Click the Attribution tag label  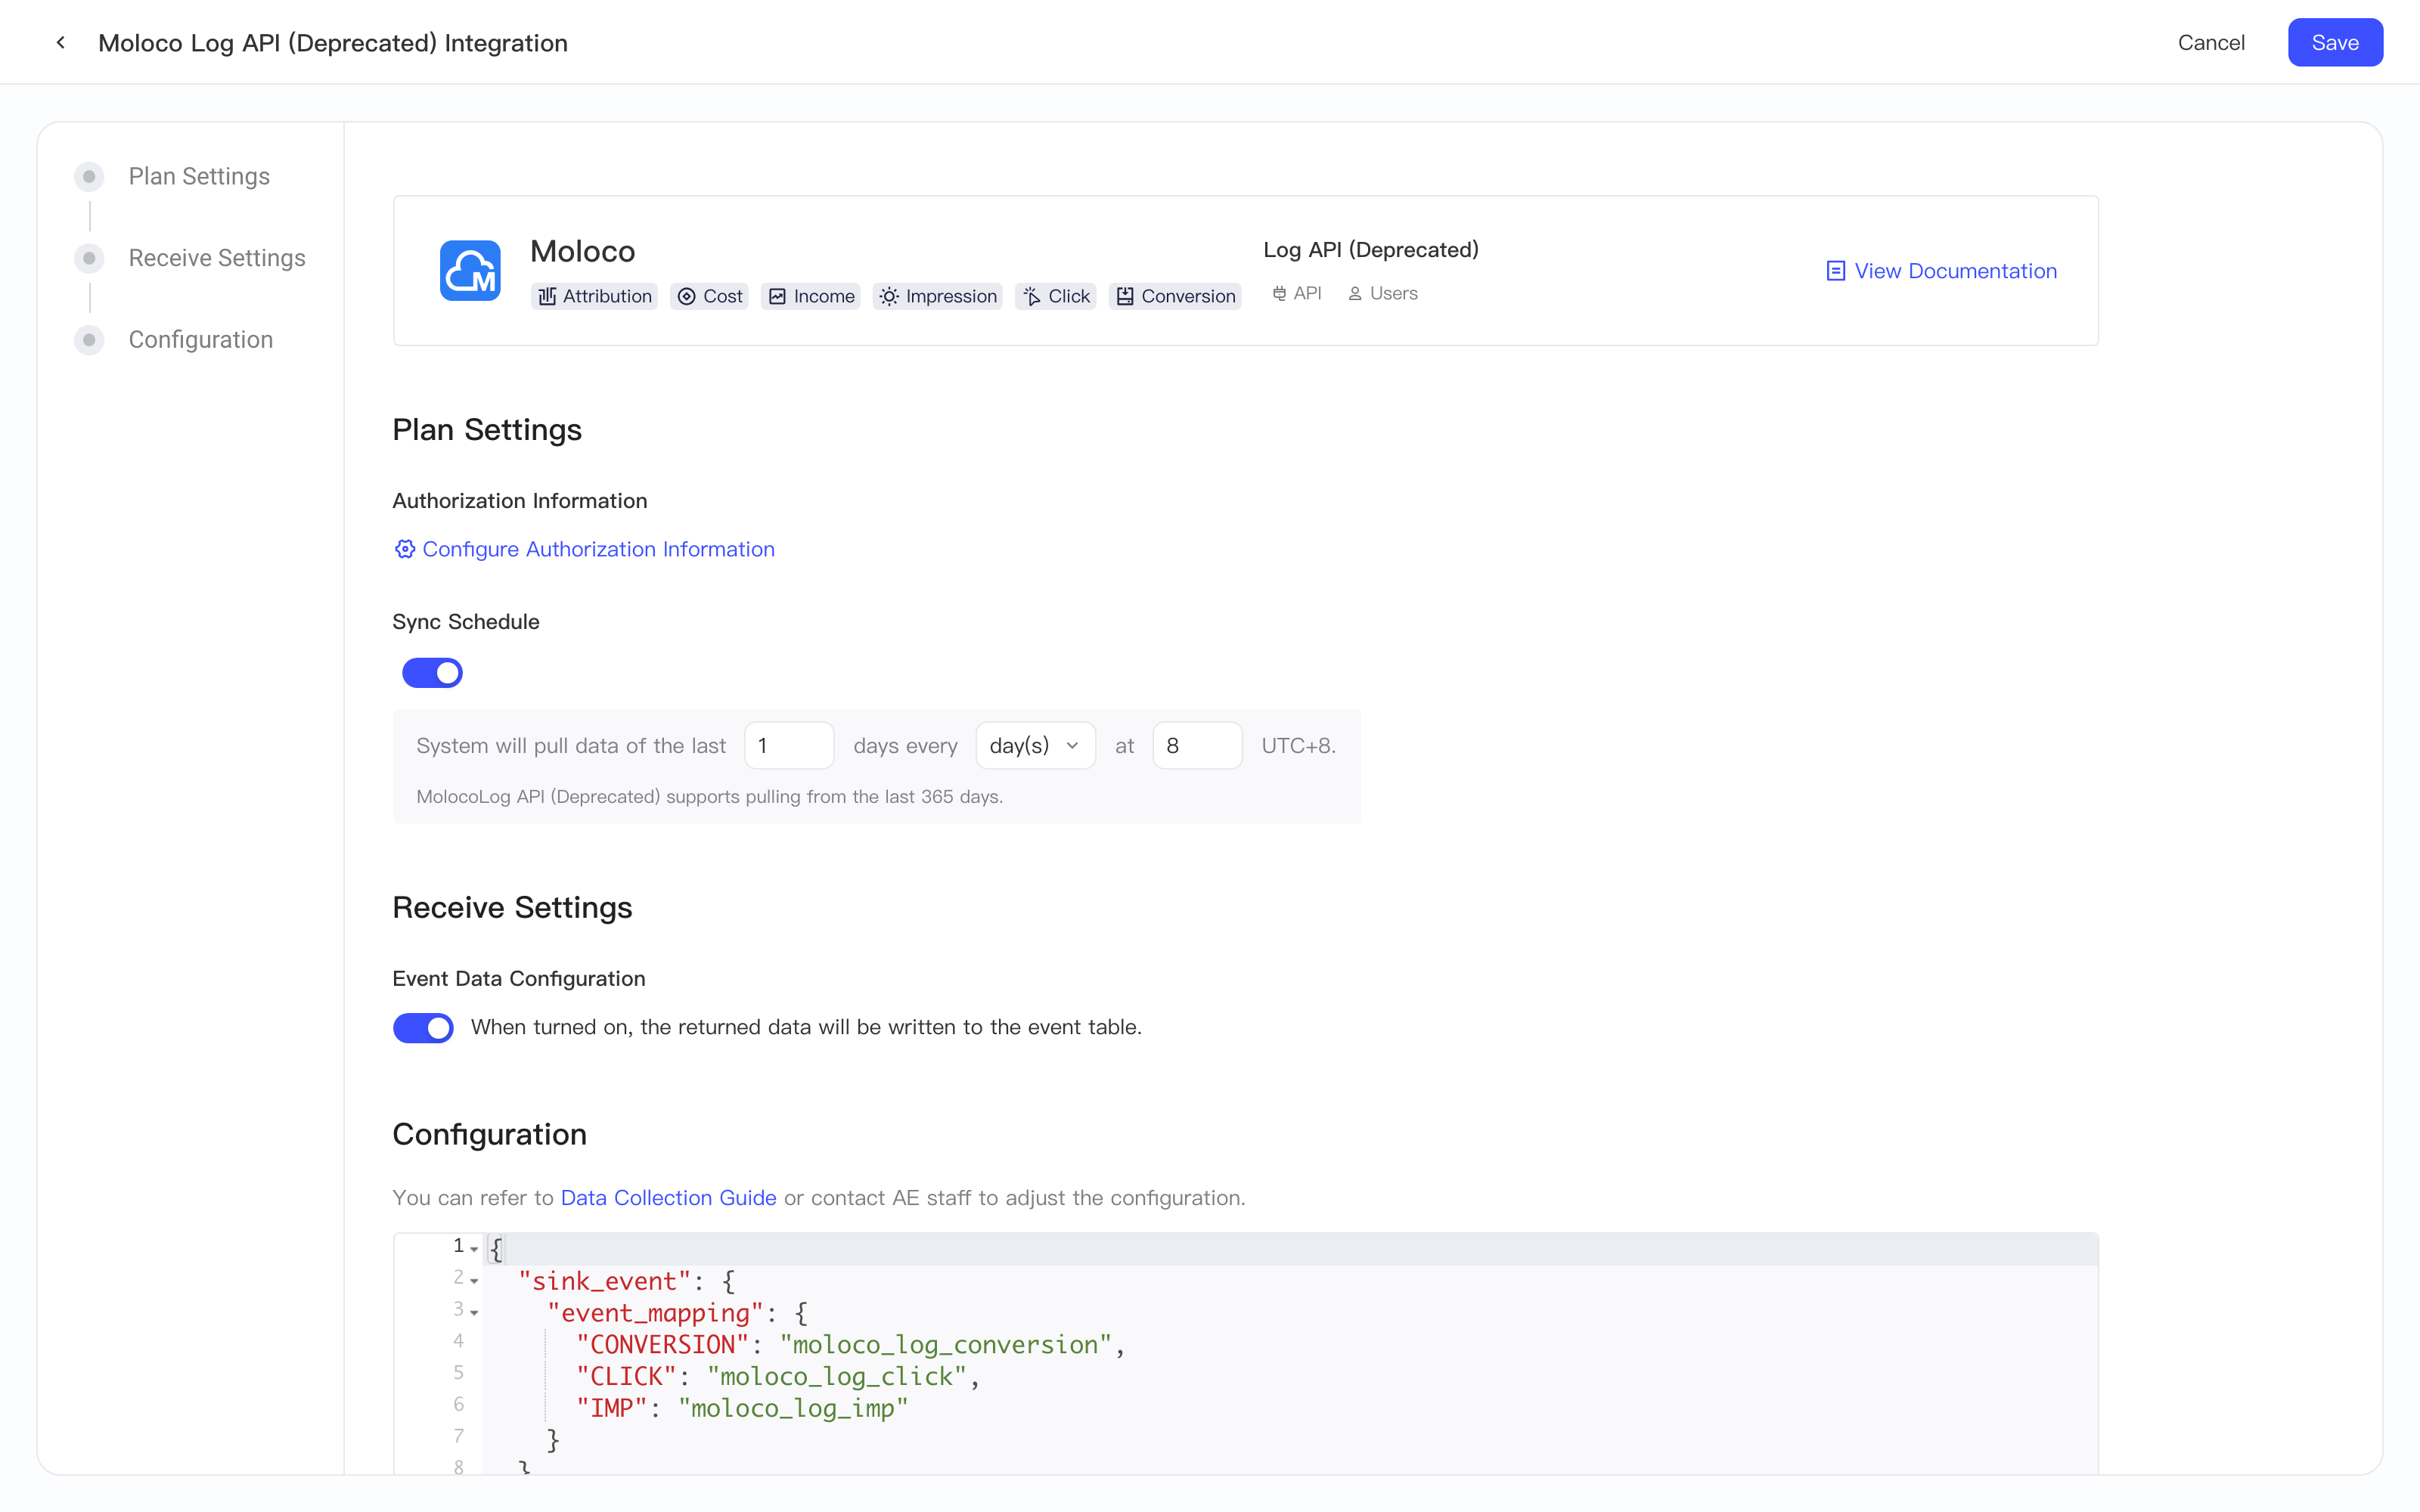click(607, 296)
